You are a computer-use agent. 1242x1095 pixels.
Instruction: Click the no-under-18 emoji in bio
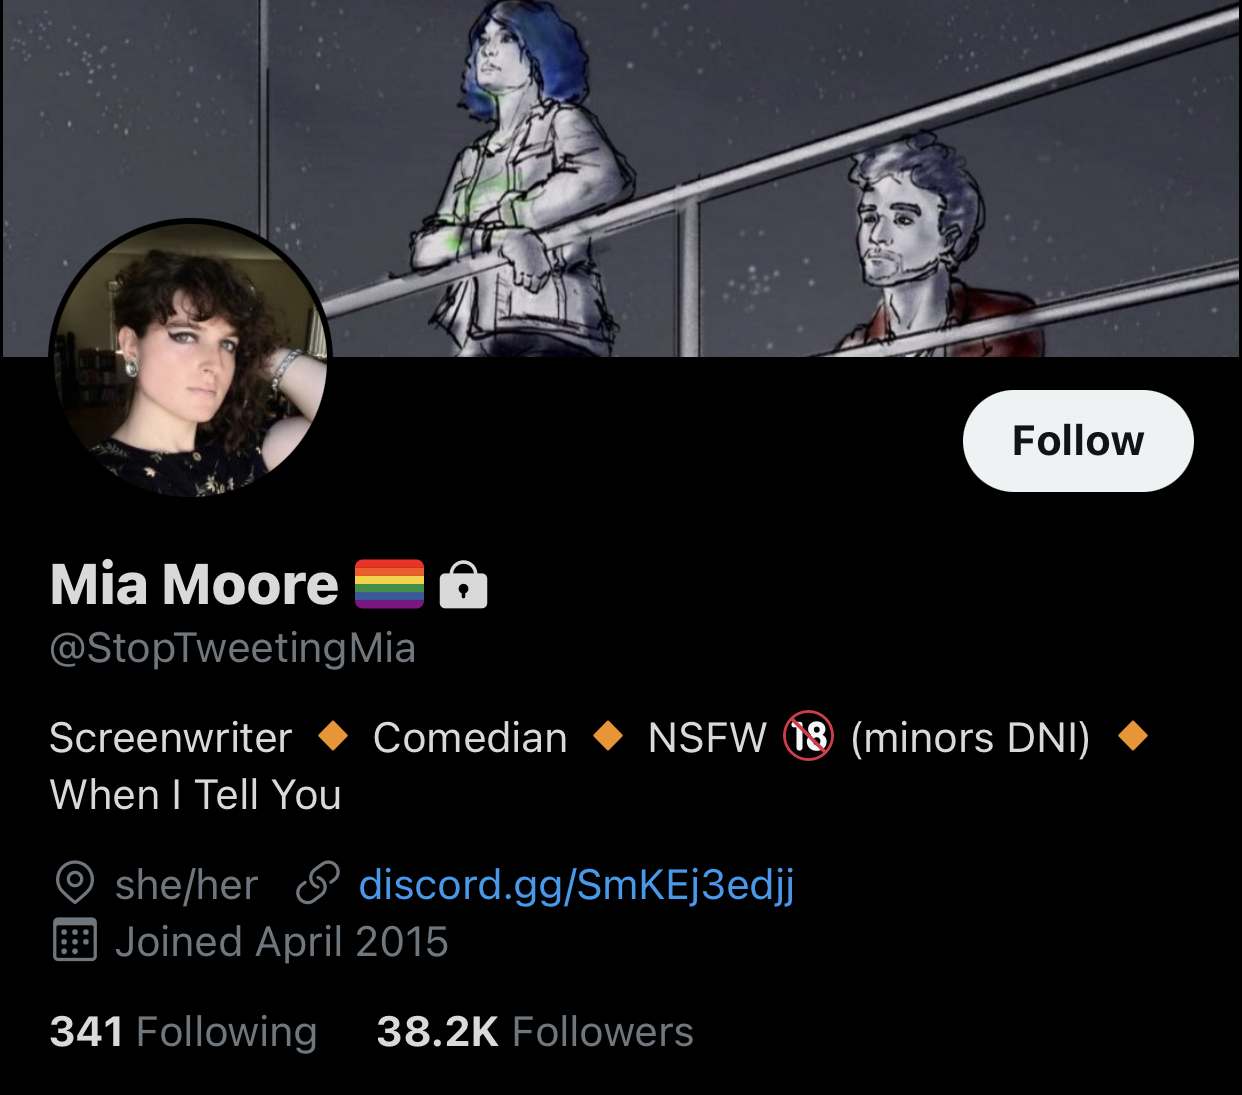[808, 737]
